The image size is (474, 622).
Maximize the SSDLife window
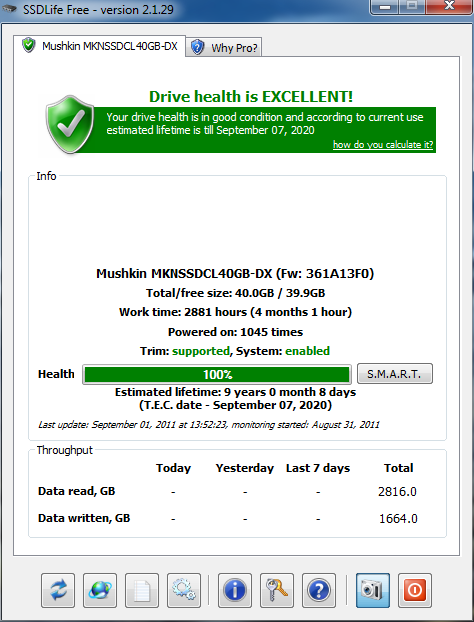pos(411,7)
